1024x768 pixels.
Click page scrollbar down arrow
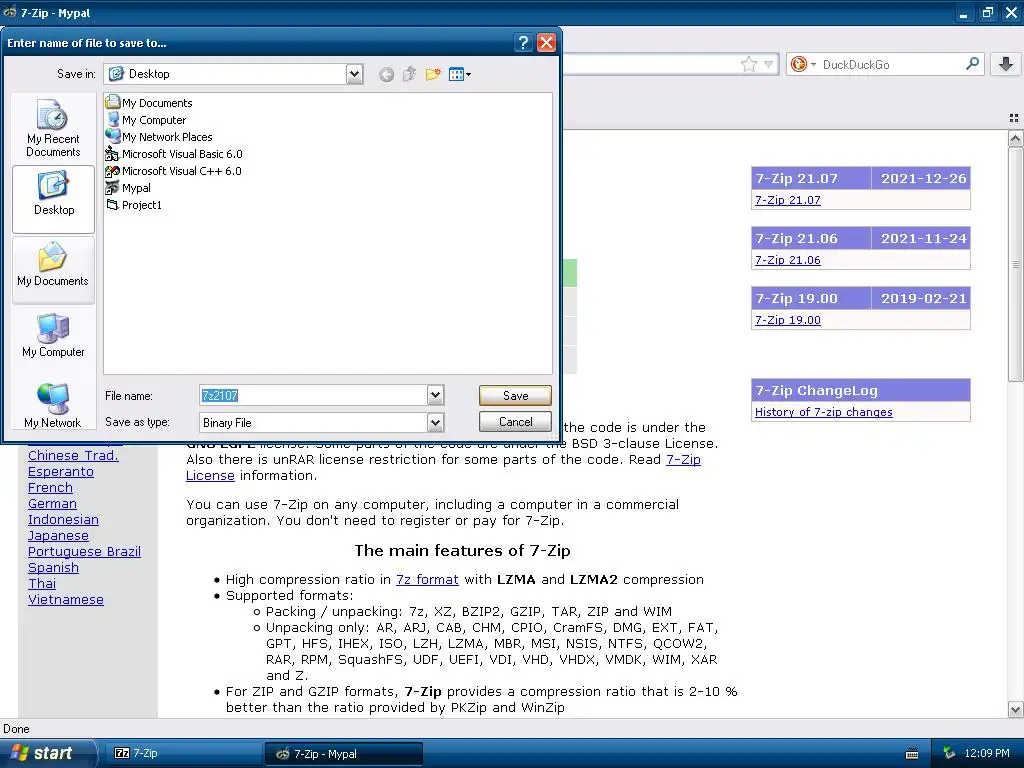click(1015, 709)
